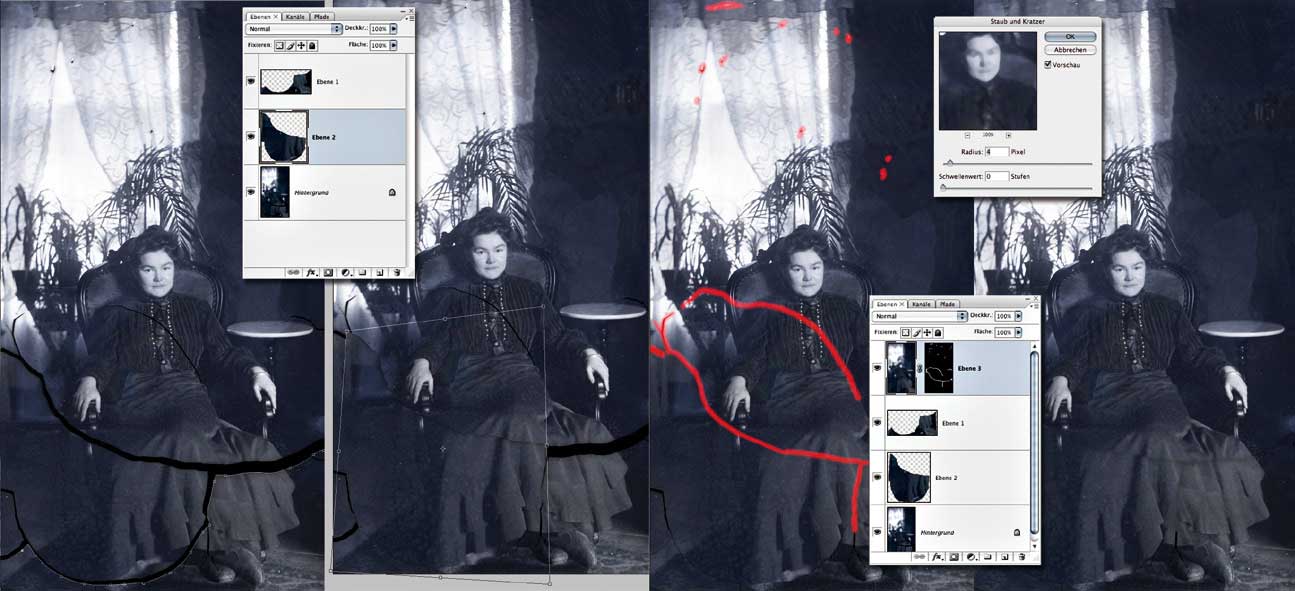Lock position move icon in lower Ebenen panel
Viewport: 1295px width, 591px height.
(x=927, y=332)
